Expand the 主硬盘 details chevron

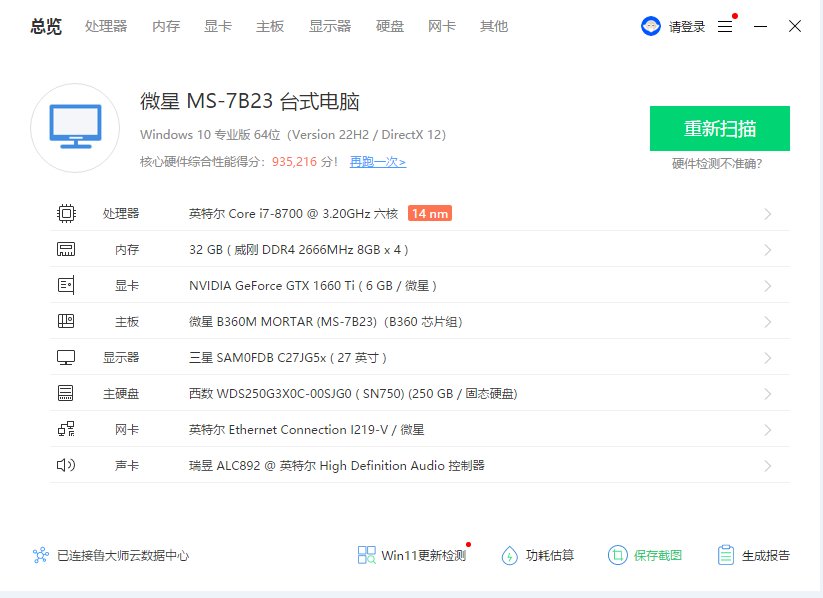(768, 394)
